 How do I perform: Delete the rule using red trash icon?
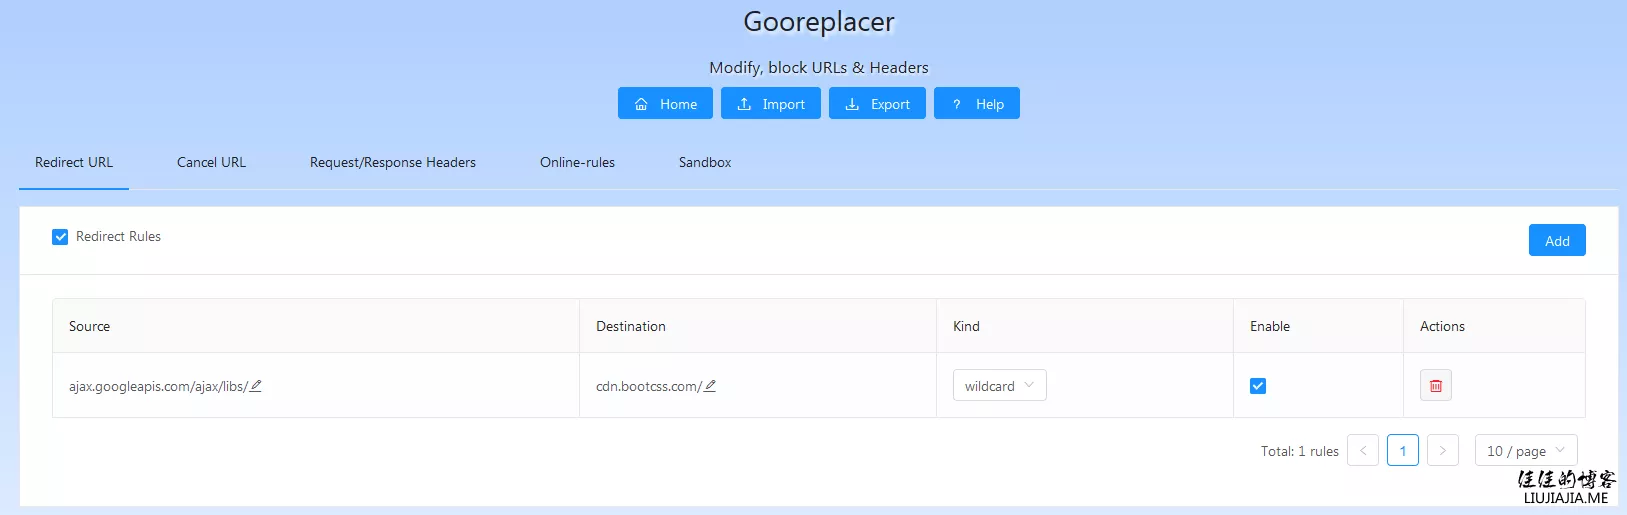(x=1435, y=386)
